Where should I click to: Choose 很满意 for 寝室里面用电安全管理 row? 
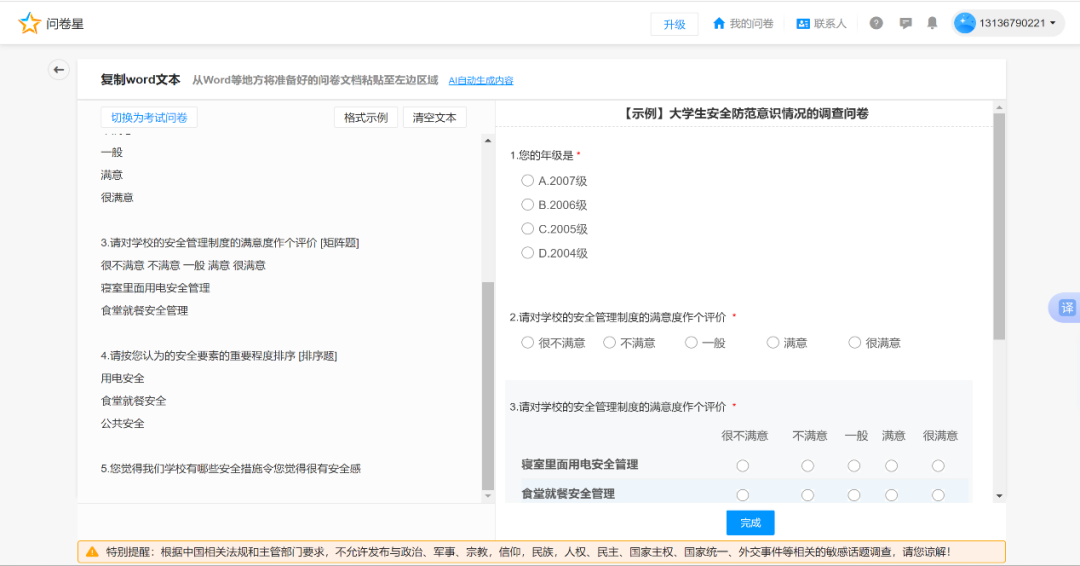(x=938, y=466)
